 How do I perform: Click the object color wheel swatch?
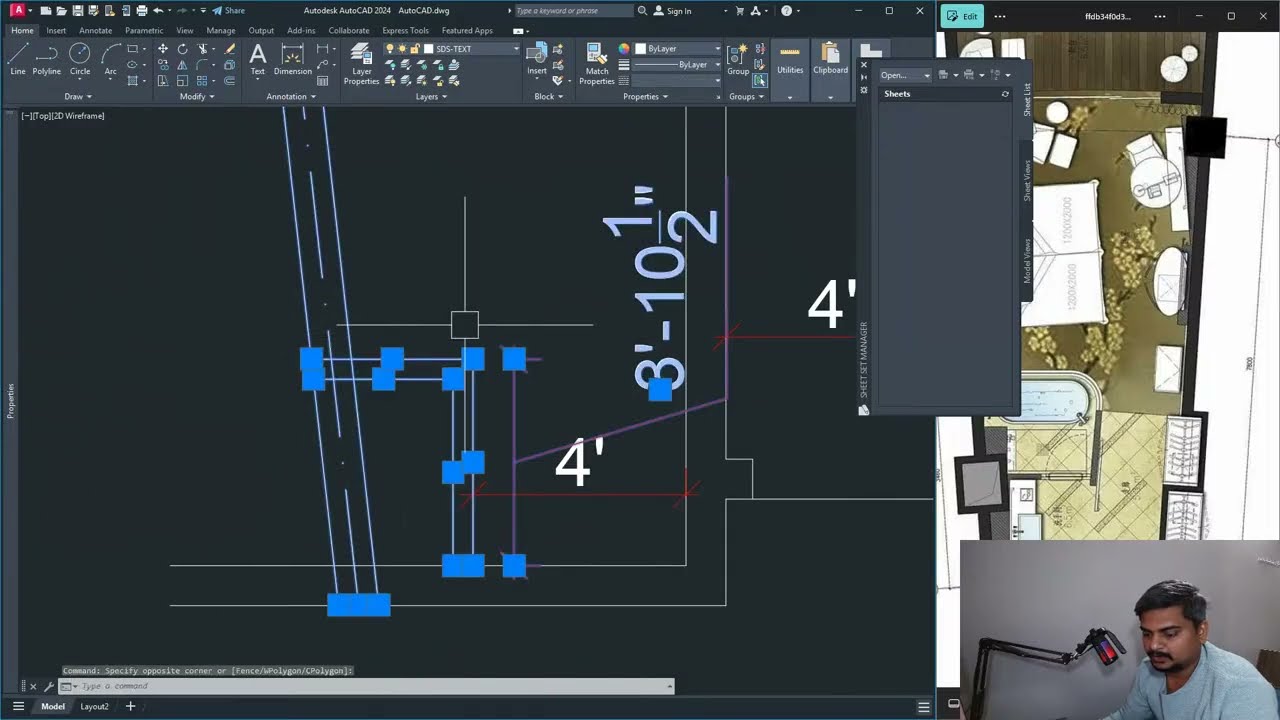click(624, 49)
